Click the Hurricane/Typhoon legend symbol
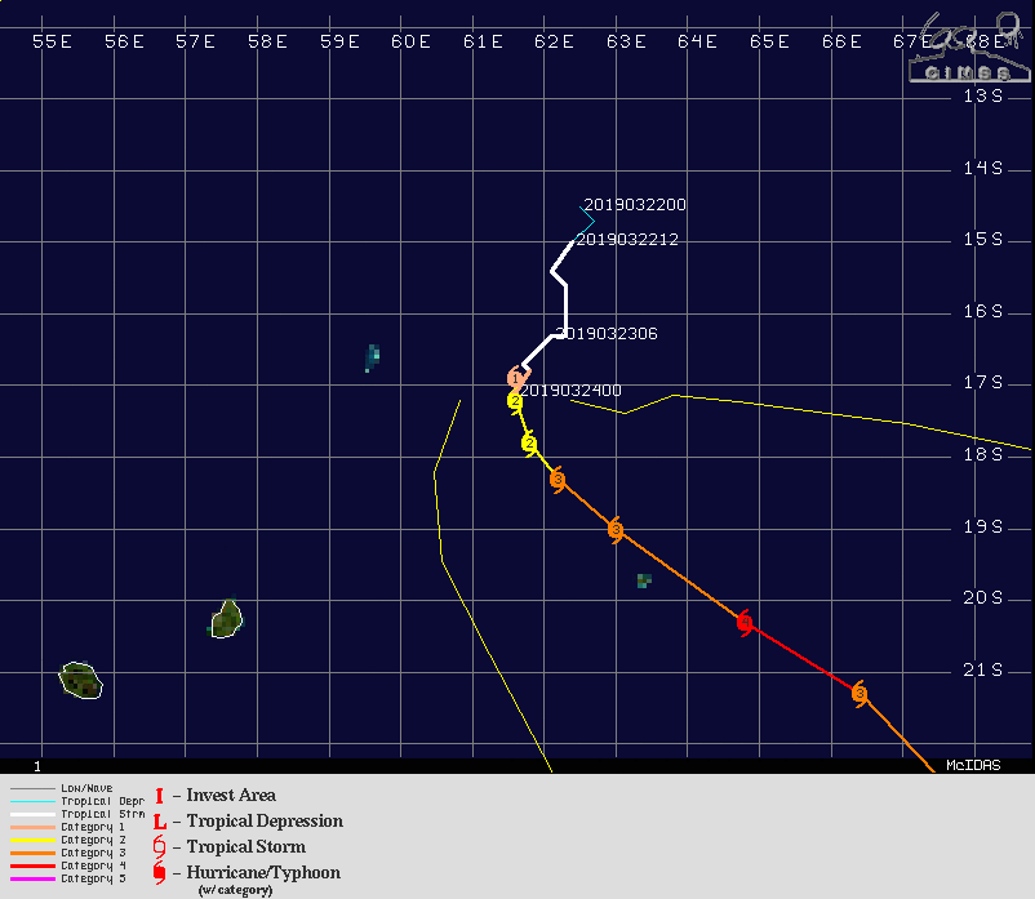This screenshot has height=899, width=1035. 159,873
